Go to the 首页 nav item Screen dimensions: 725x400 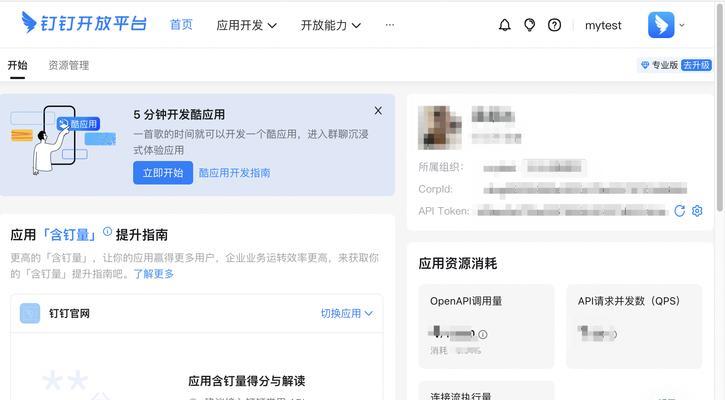181,25
